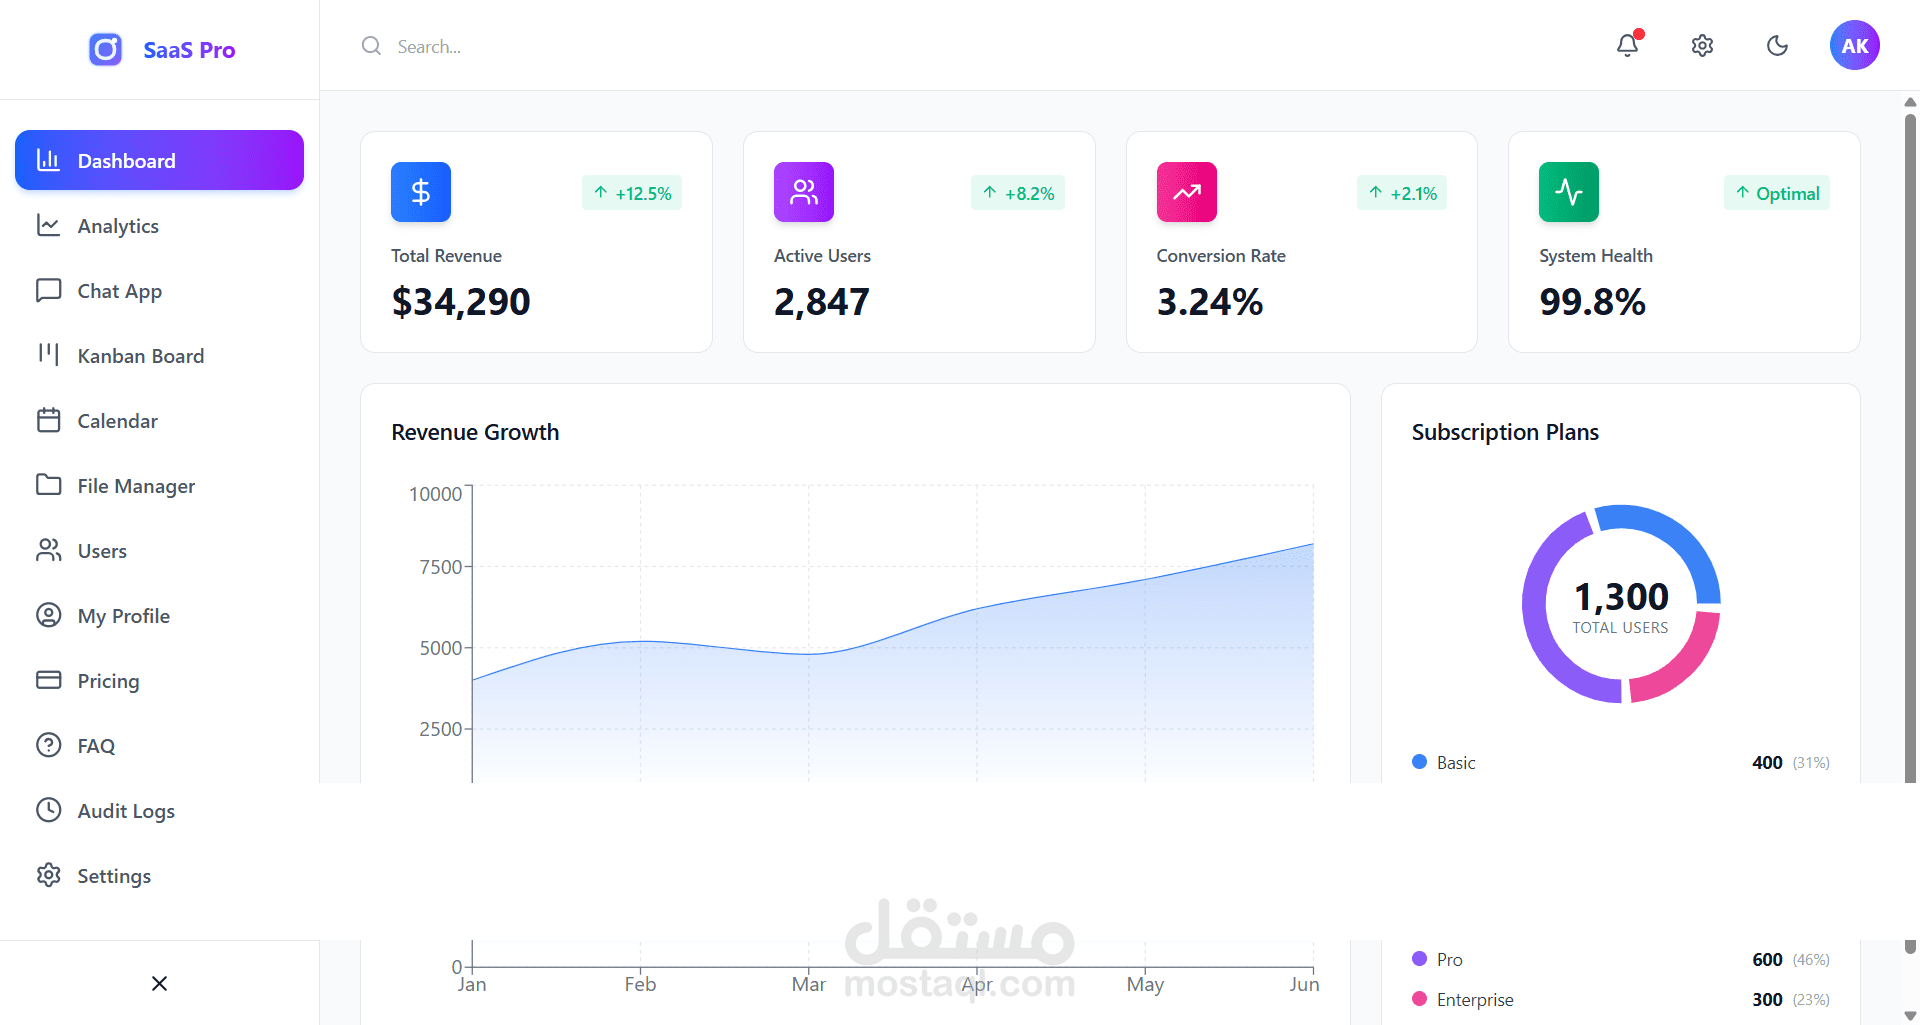
Task: Click the Total Revenue dollar icon
Action: pyautogui.click(x=420, y=192)
